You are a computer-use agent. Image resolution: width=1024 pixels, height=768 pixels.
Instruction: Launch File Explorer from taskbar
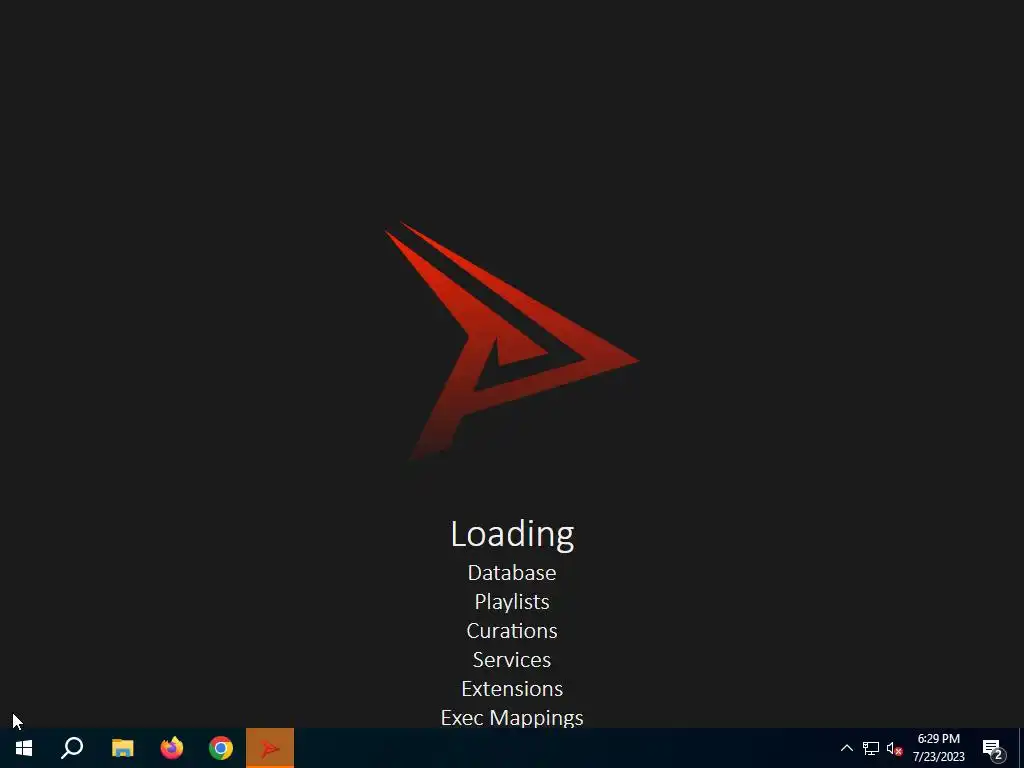click(122, 748)
